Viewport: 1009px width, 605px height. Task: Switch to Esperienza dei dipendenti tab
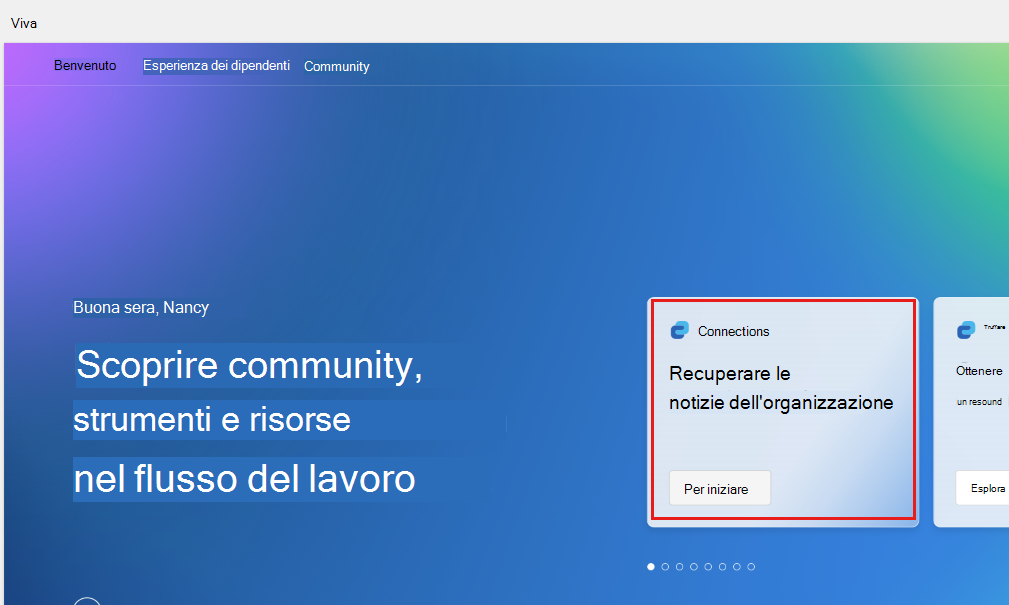[x=216, y=66]
